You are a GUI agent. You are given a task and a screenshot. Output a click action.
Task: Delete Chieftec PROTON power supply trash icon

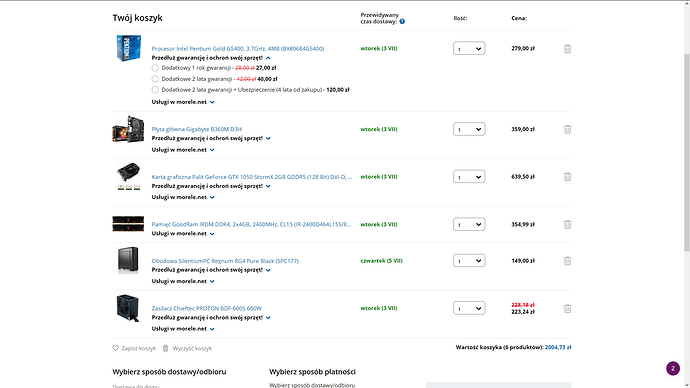click(567, 308)
